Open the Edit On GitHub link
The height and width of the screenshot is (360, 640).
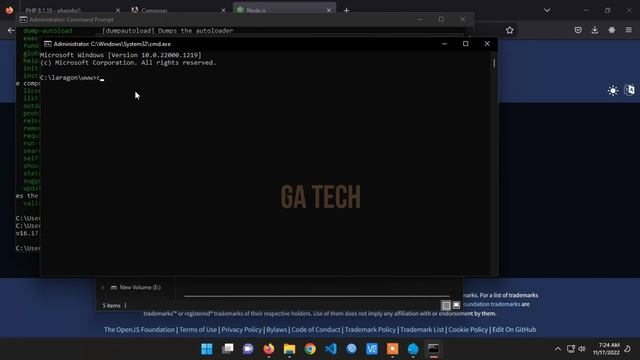(514, 329)
